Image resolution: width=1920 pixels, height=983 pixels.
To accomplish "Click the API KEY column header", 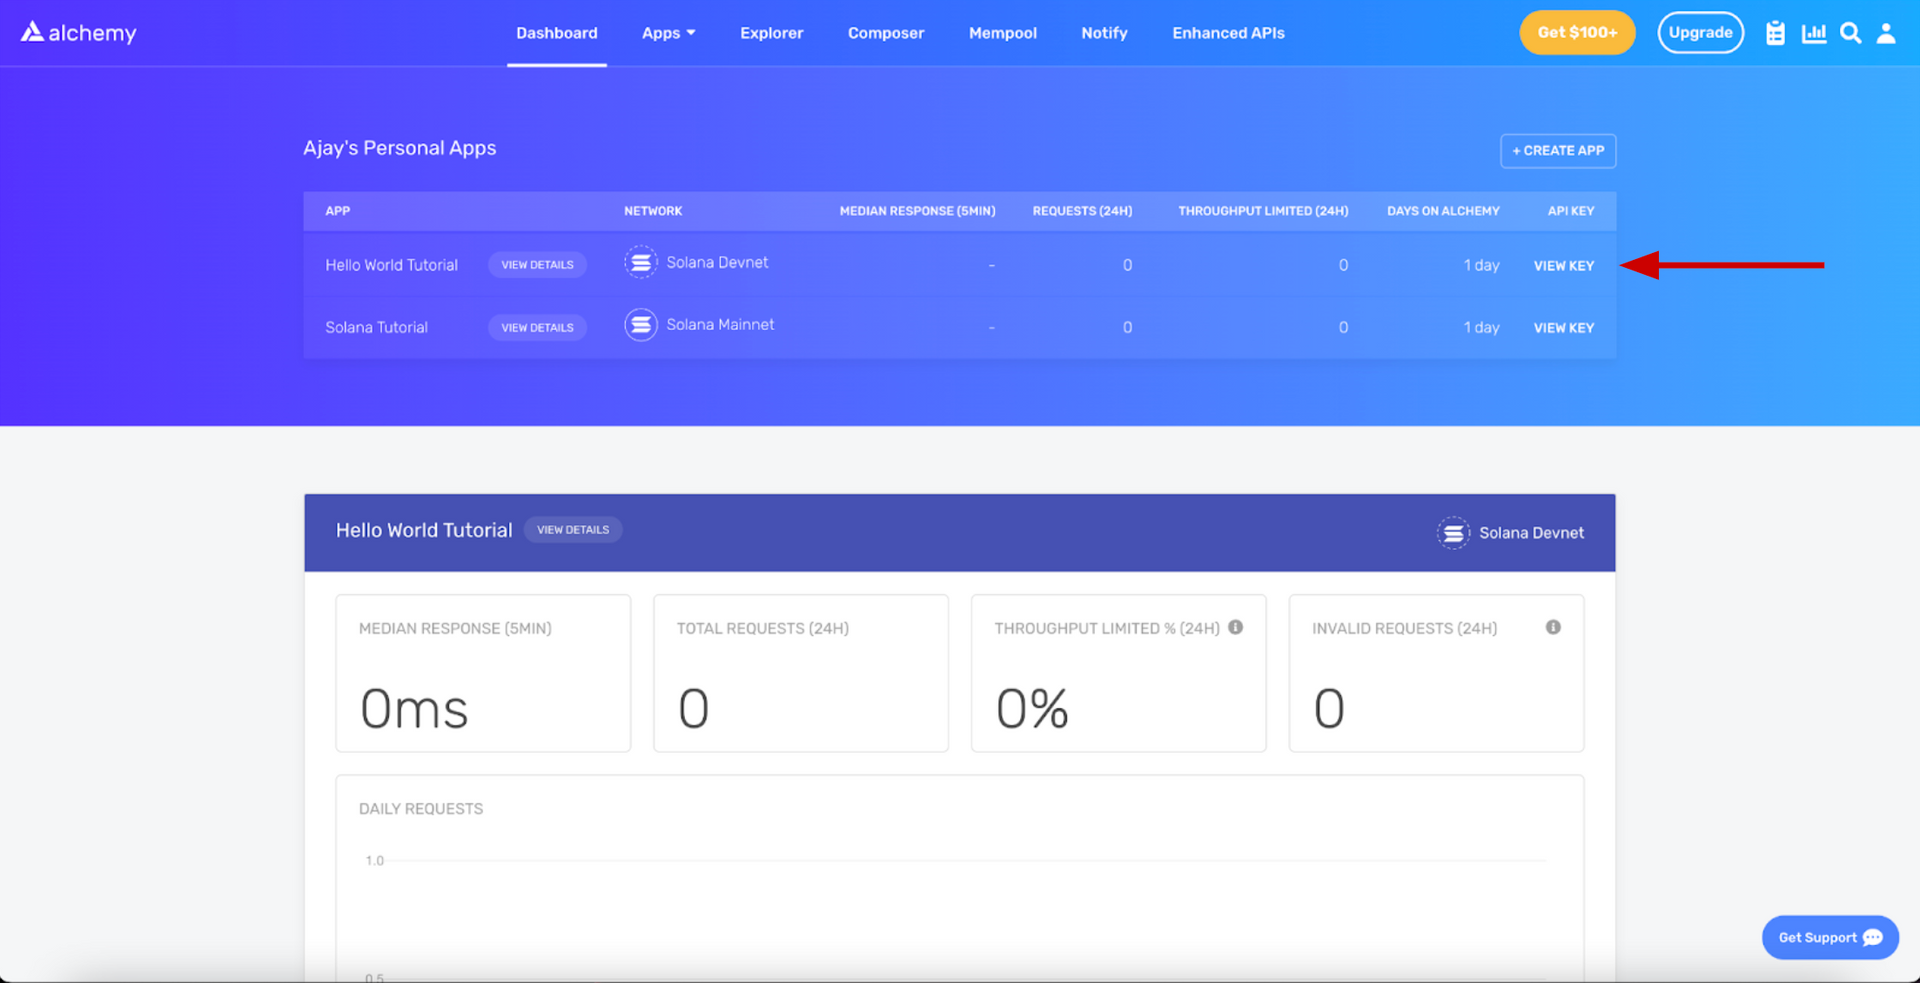I will (x=1571, y=211).
